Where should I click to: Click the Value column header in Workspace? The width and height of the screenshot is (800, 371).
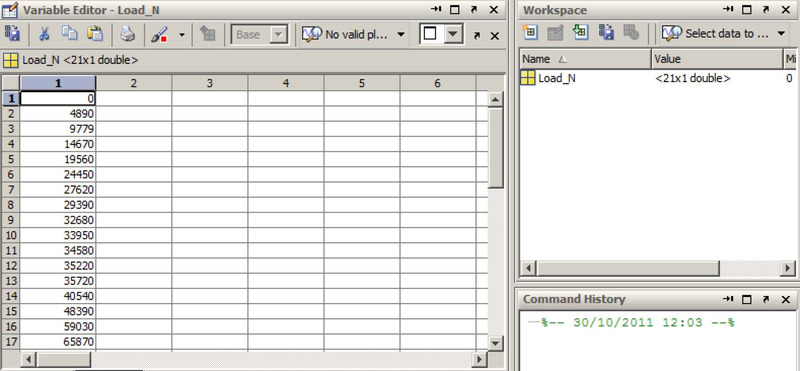coord(717,59)
